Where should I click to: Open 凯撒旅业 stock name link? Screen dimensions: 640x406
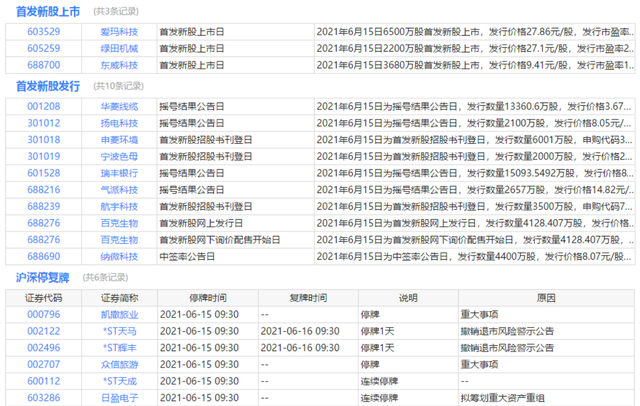point(119,315)
